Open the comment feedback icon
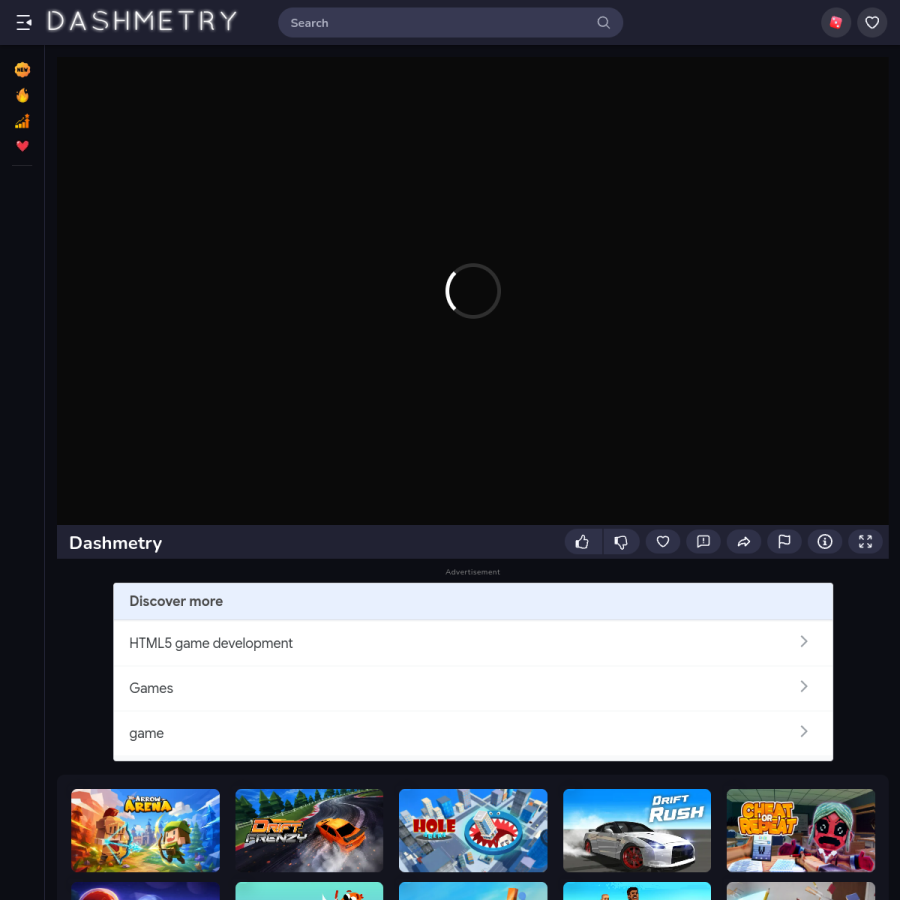This screenshot has height=900, width=900. point(703,542)
